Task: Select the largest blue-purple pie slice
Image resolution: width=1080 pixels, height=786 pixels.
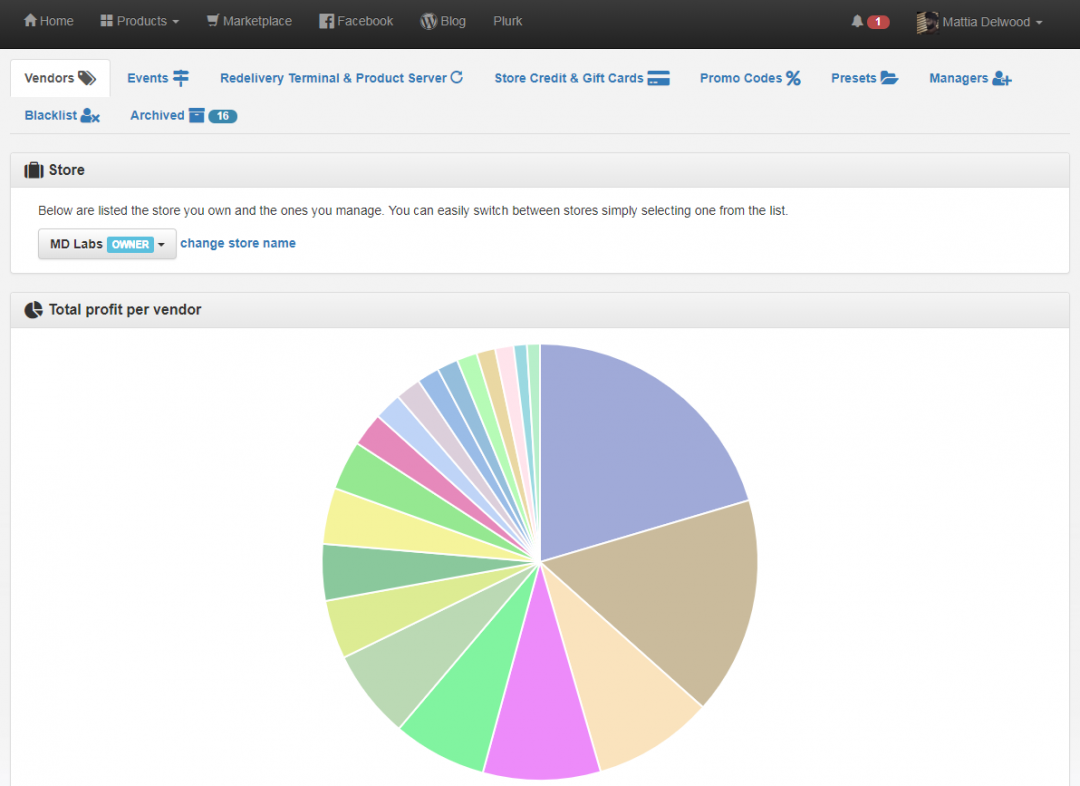Action: coord(630,440)
